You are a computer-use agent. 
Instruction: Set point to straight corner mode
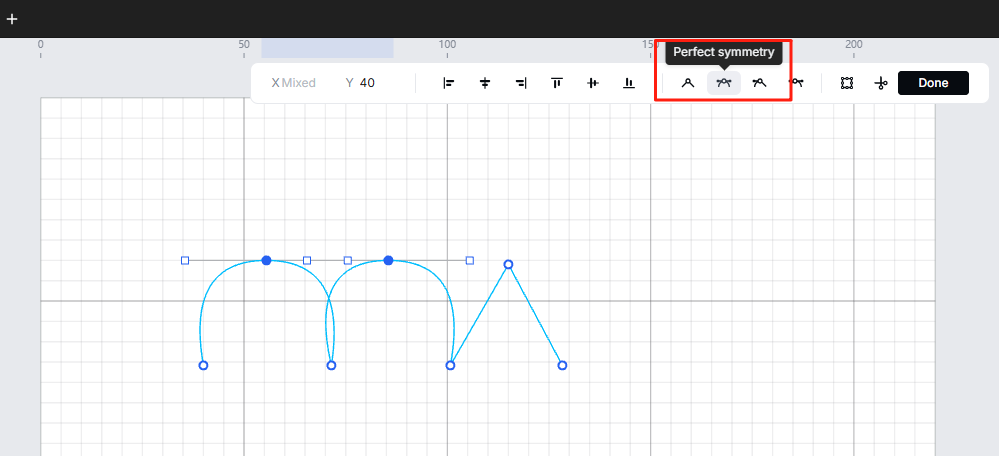pyautogui.click(x=688, y=83)
